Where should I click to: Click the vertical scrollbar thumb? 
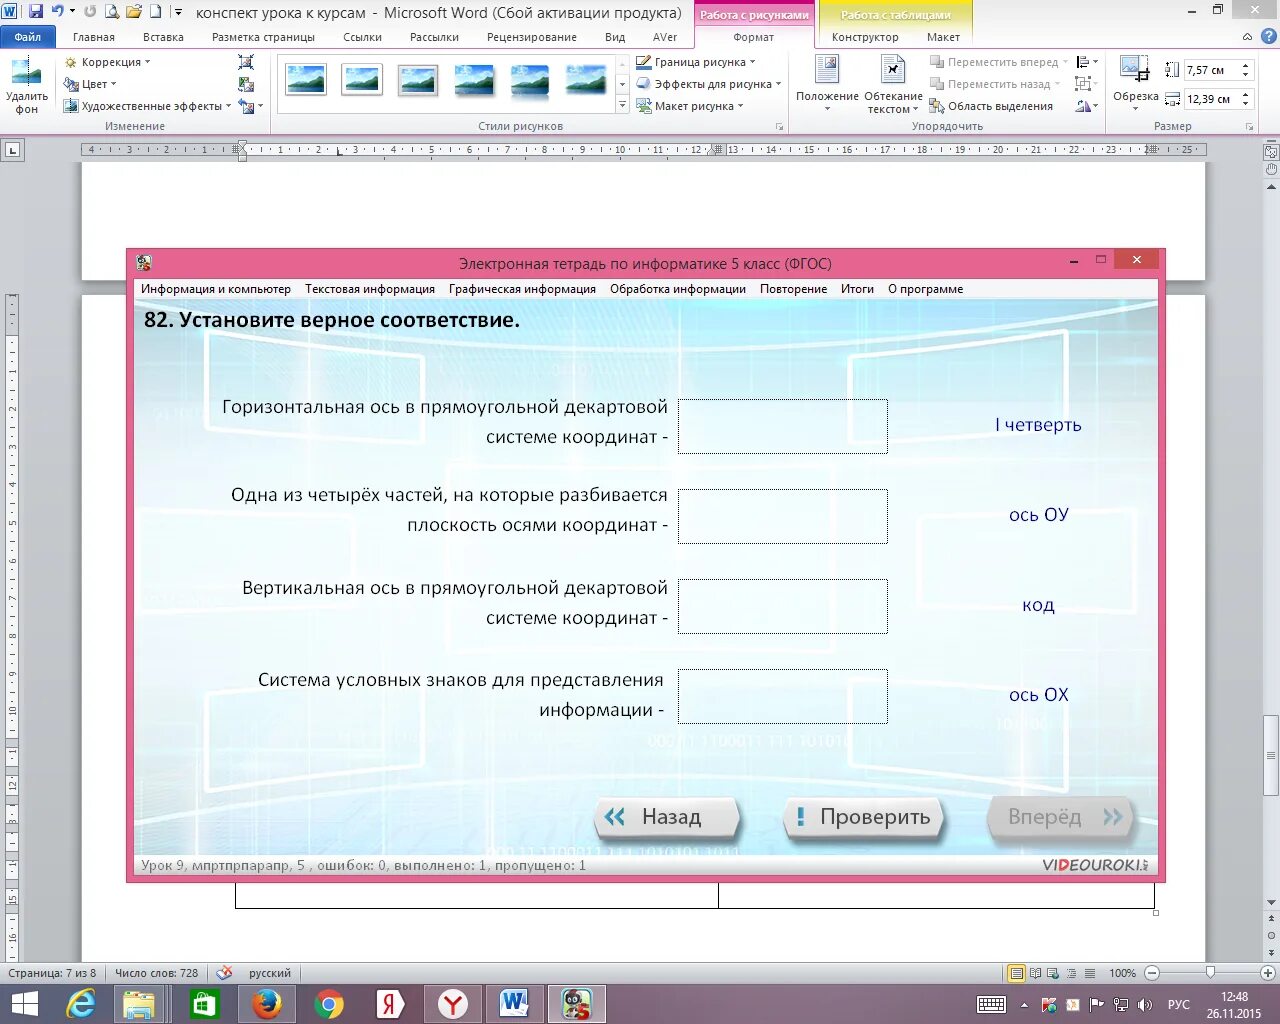pos(1271,753)
